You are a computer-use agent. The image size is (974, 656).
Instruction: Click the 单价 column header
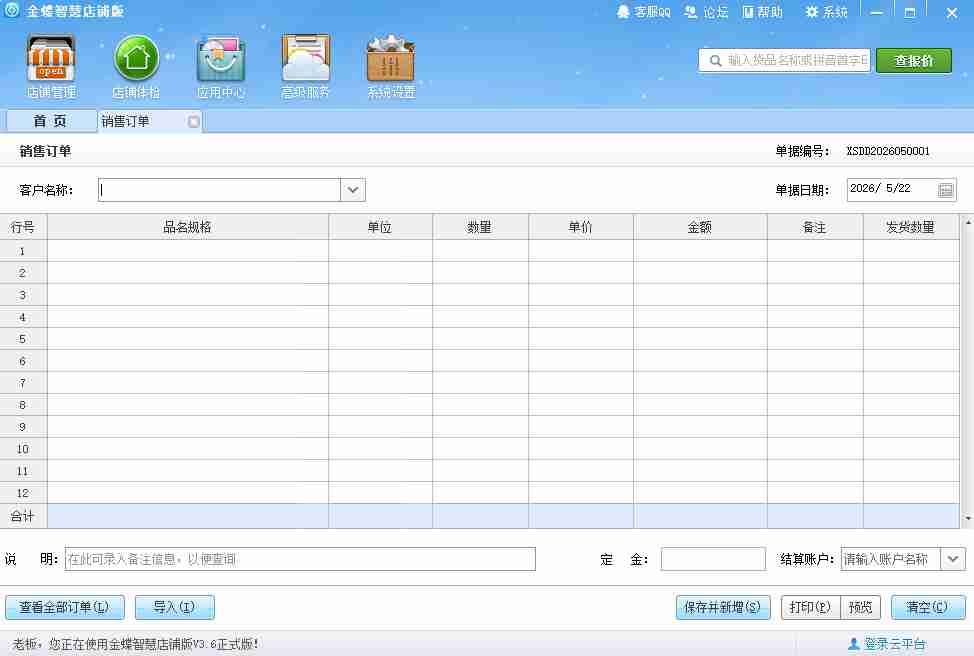(581, 227)
